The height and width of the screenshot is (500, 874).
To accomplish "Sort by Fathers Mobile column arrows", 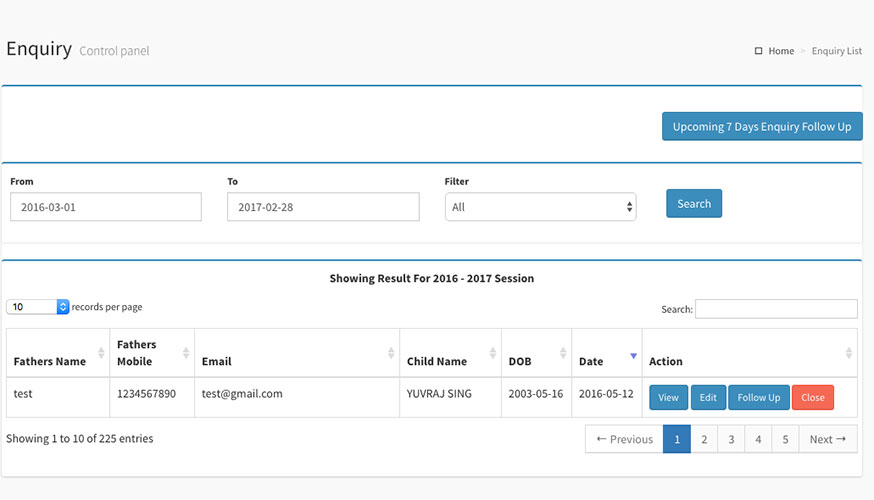I will point(186,353).
